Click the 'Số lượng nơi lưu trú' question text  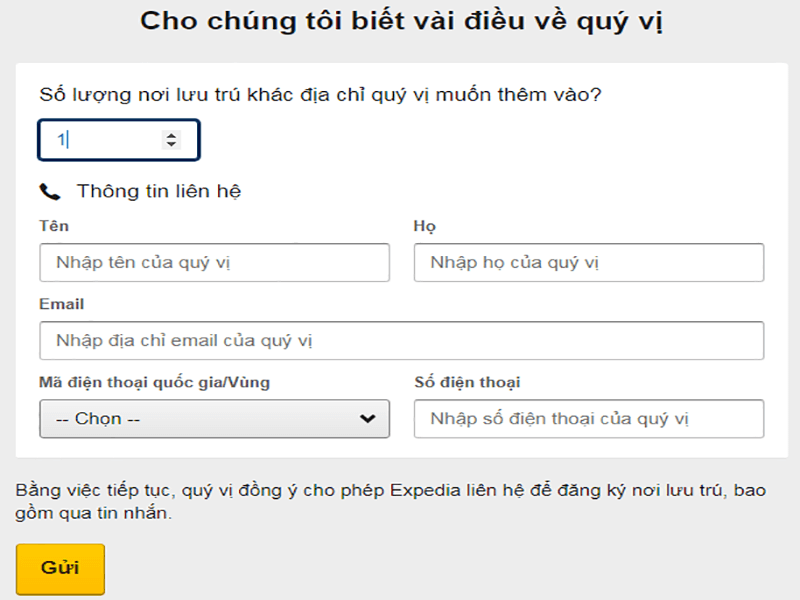pyautogui.click(x=321, y=96)
